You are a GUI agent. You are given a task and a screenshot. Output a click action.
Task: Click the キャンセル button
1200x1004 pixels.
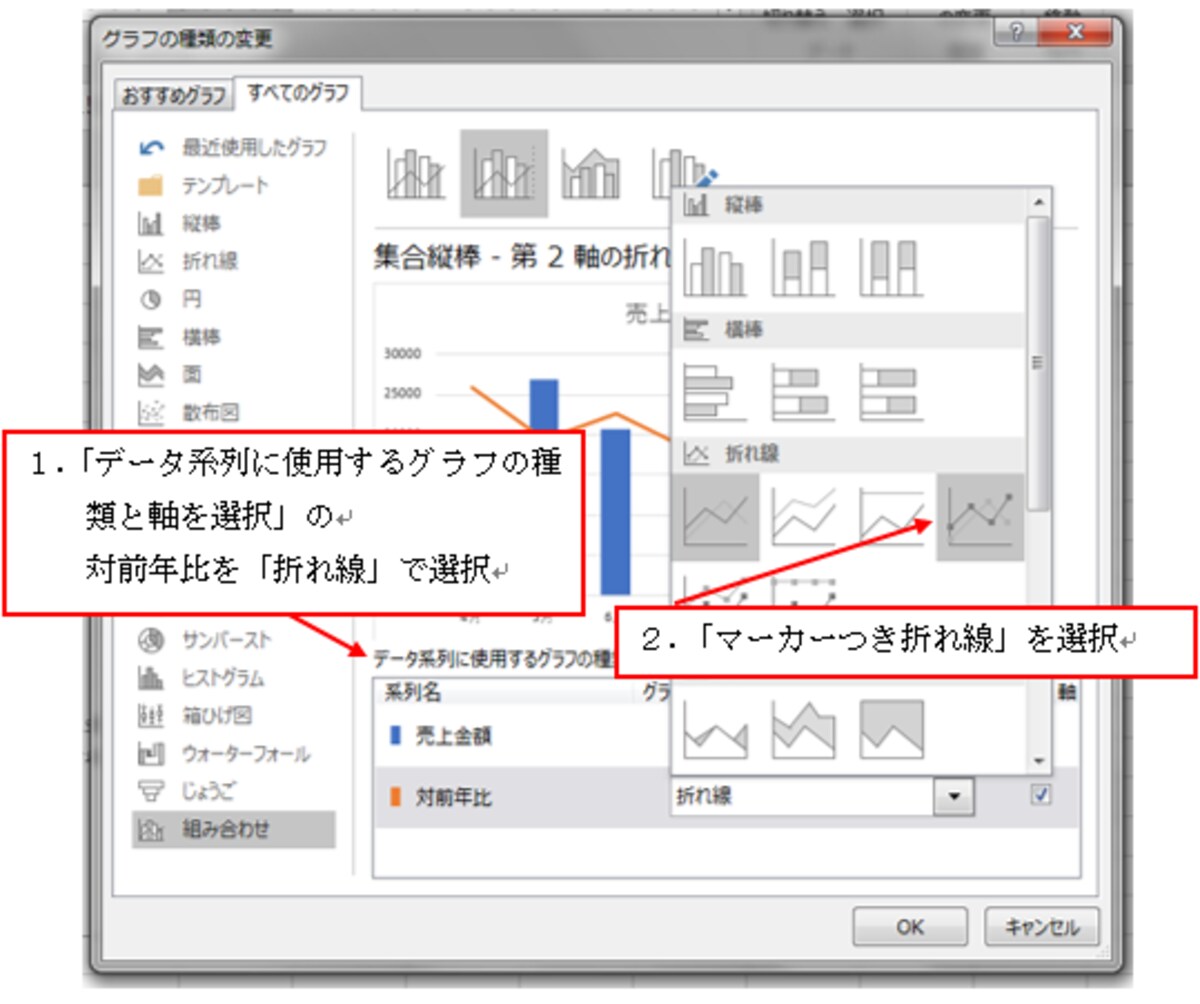coord(1042,926)
